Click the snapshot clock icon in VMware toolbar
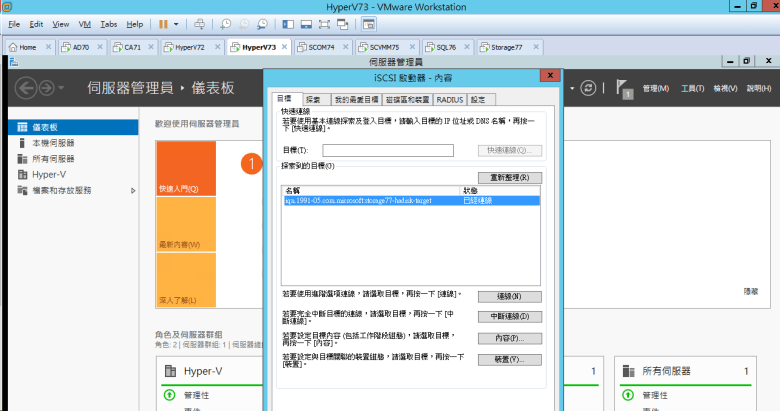780x411 pixels. 227,23
